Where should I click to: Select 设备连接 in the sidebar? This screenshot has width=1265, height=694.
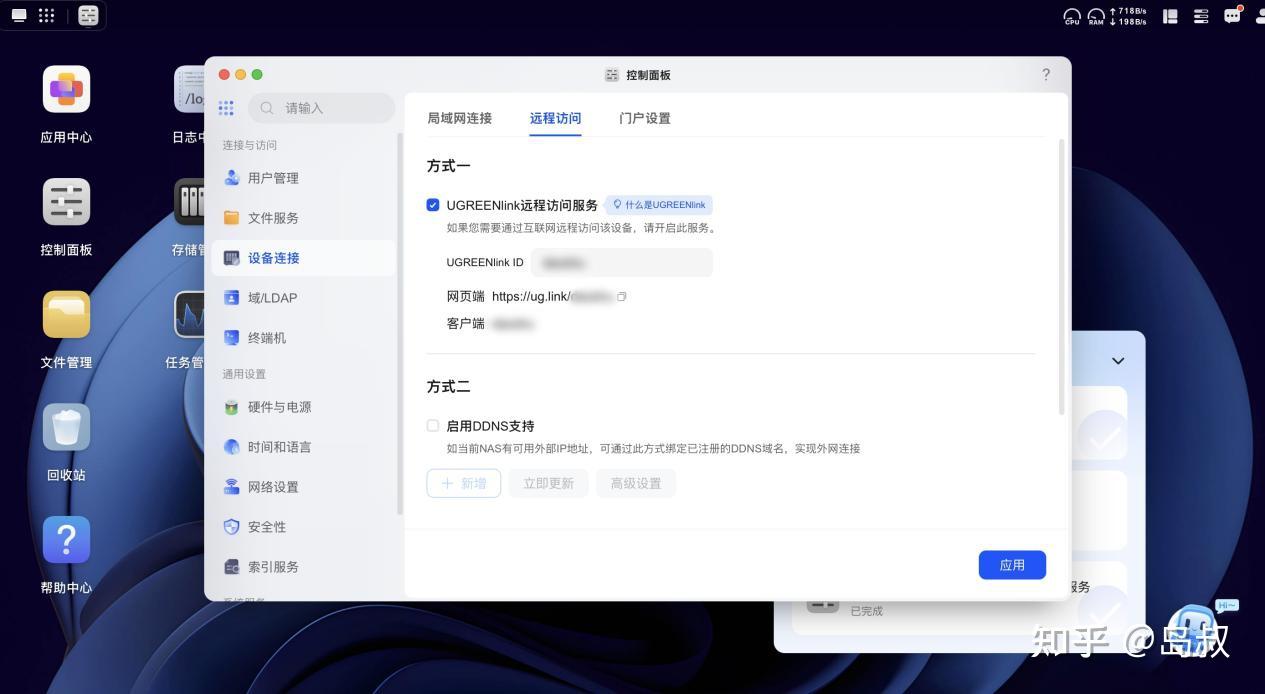[x=304, y=258]
